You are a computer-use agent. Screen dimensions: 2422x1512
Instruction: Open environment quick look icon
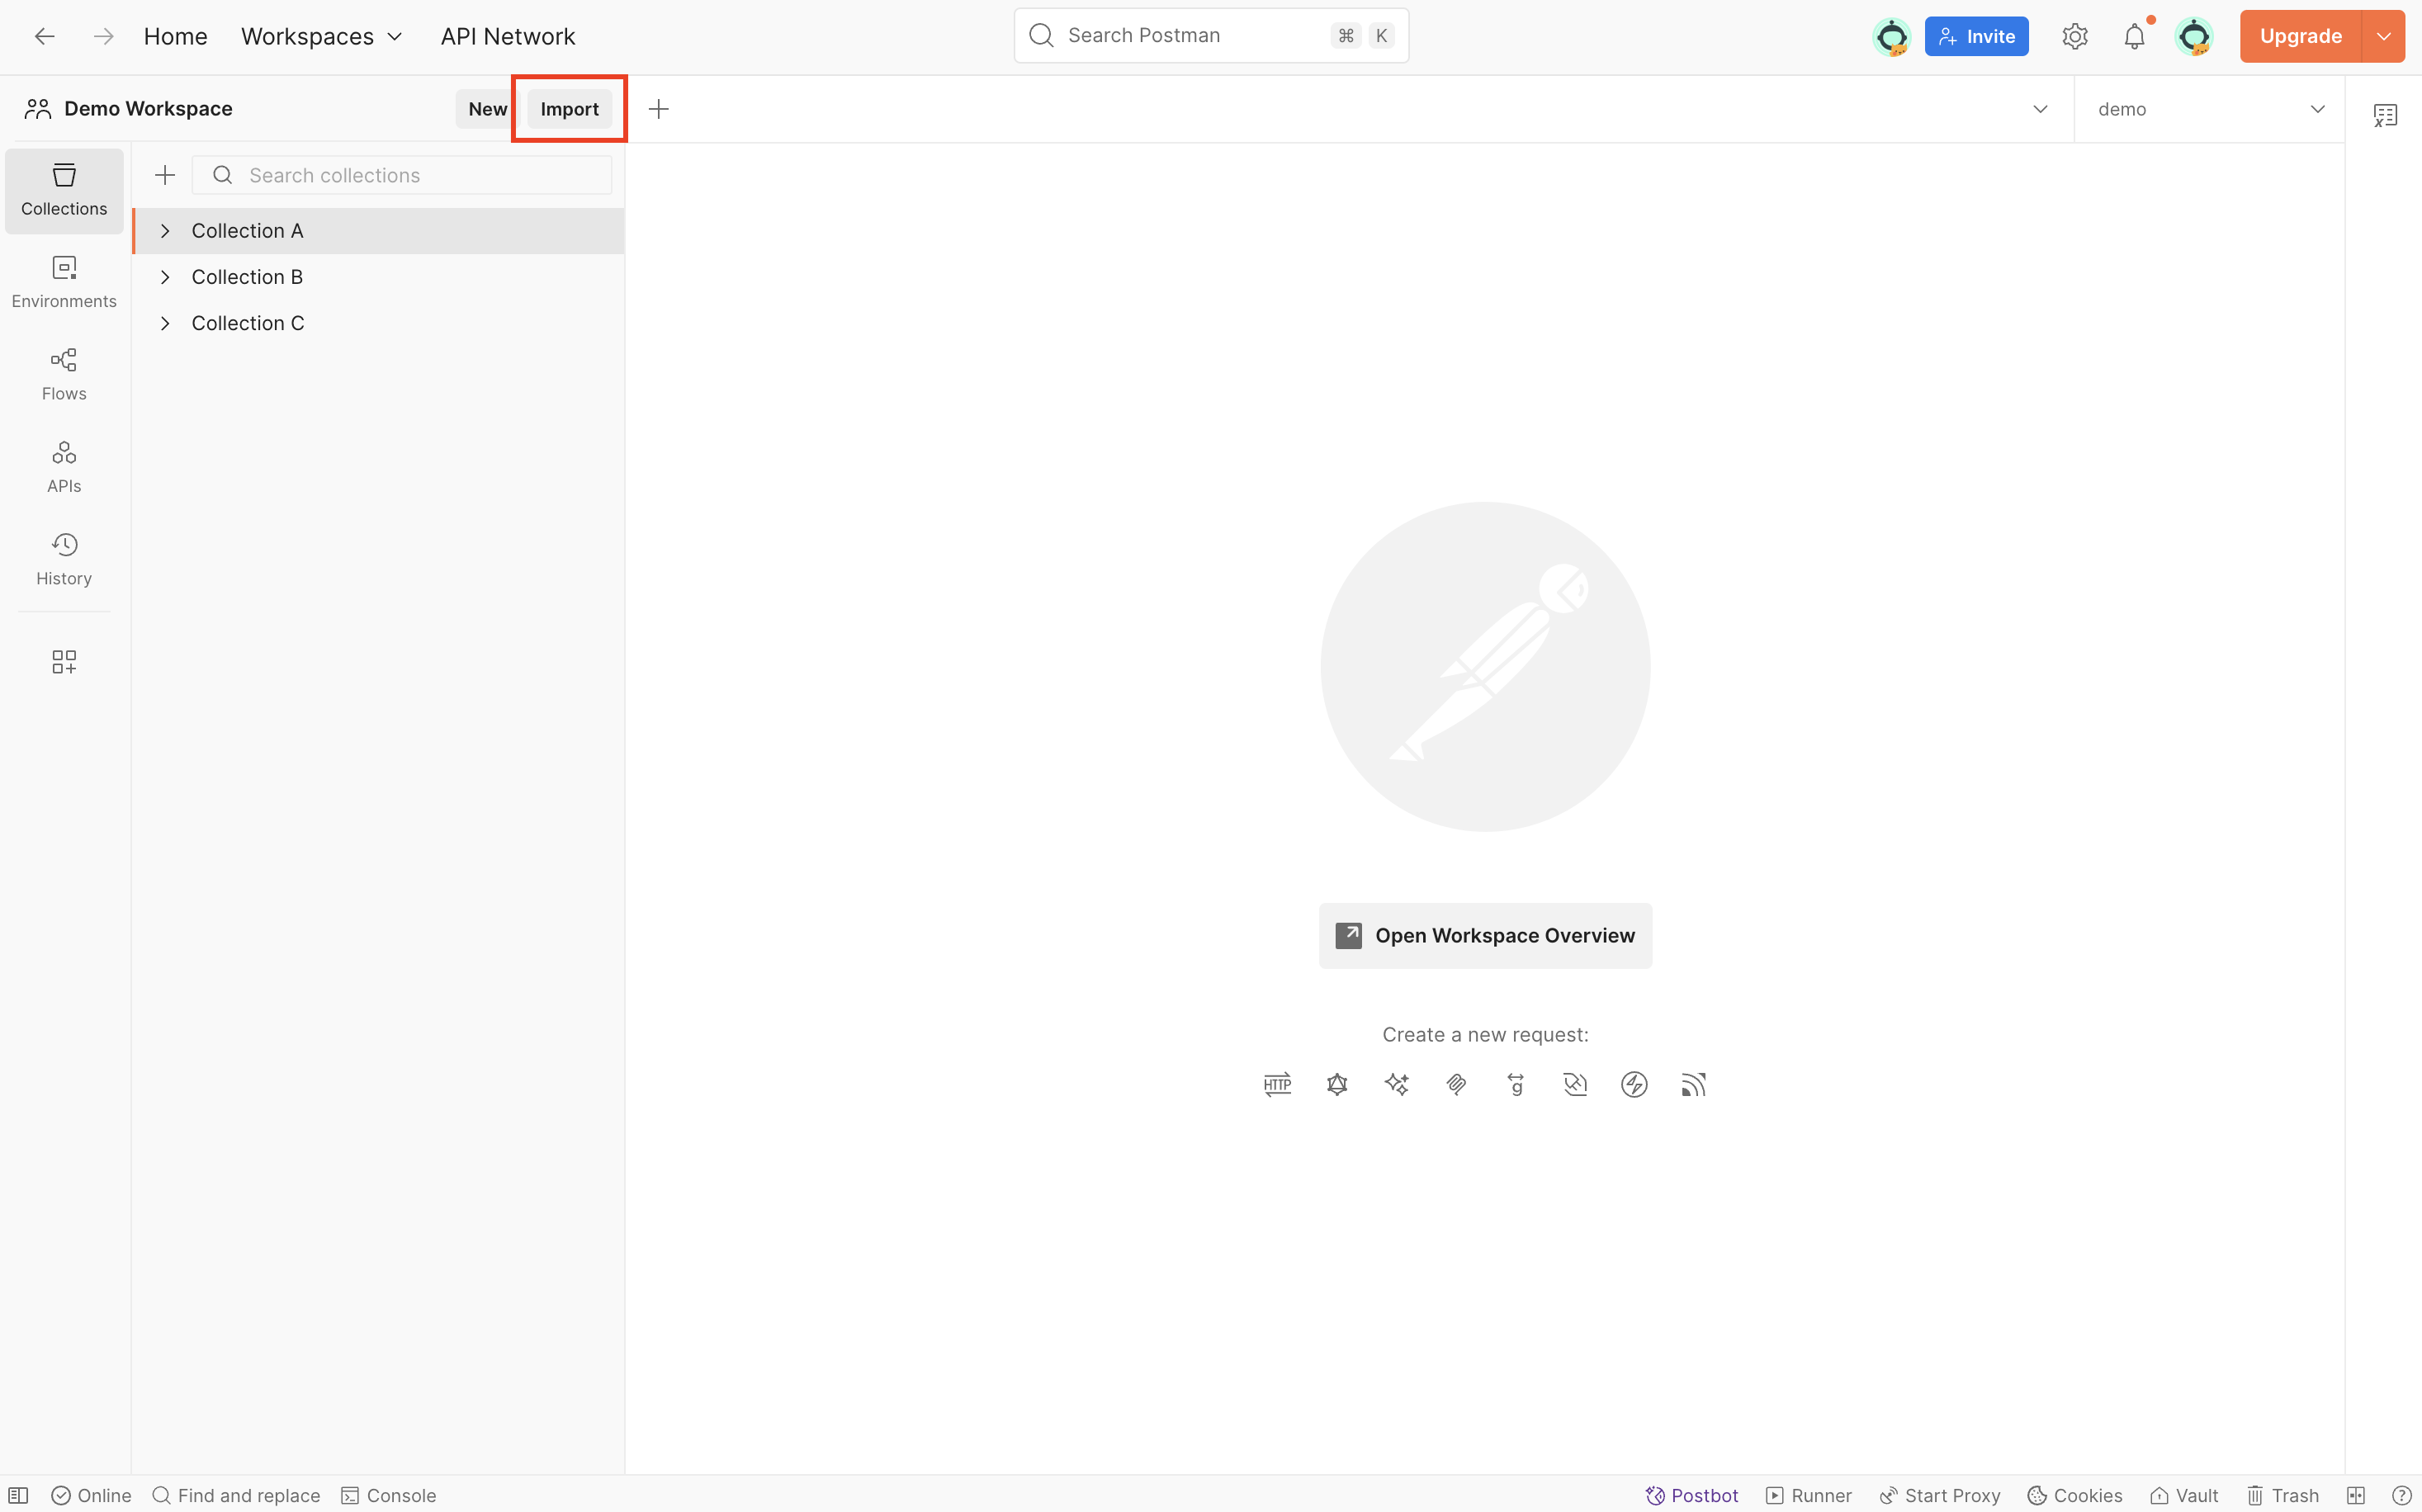click(x=2385, y=115)
